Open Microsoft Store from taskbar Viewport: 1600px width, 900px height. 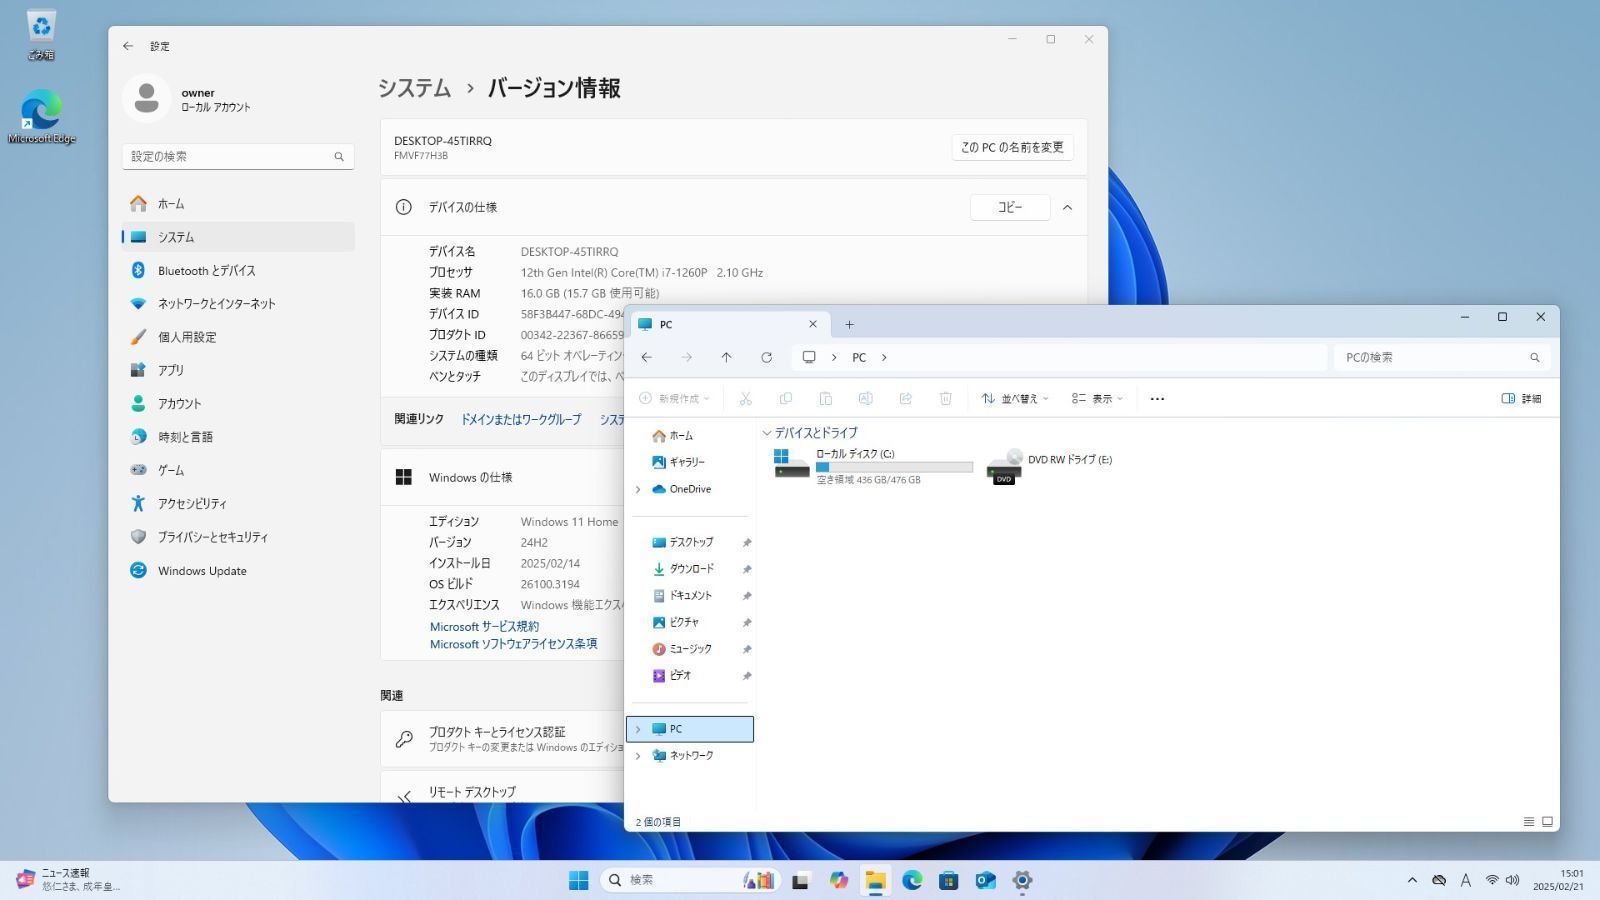948,880
